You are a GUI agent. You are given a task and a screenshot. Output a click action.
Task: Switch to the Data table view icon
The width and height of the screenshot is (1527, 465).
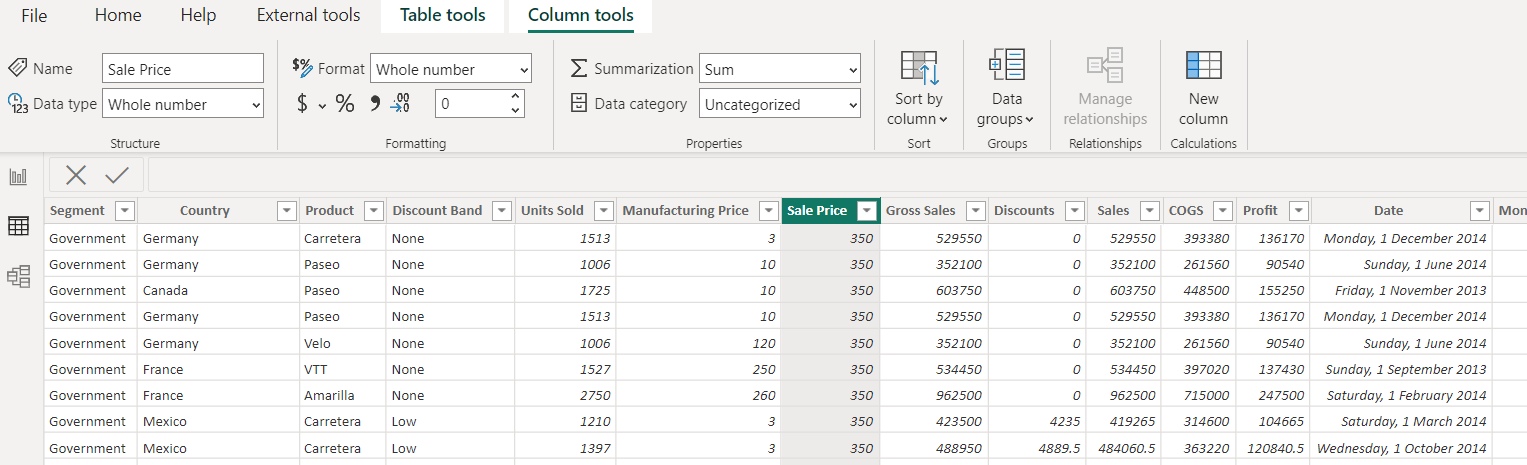coord(18,226)
